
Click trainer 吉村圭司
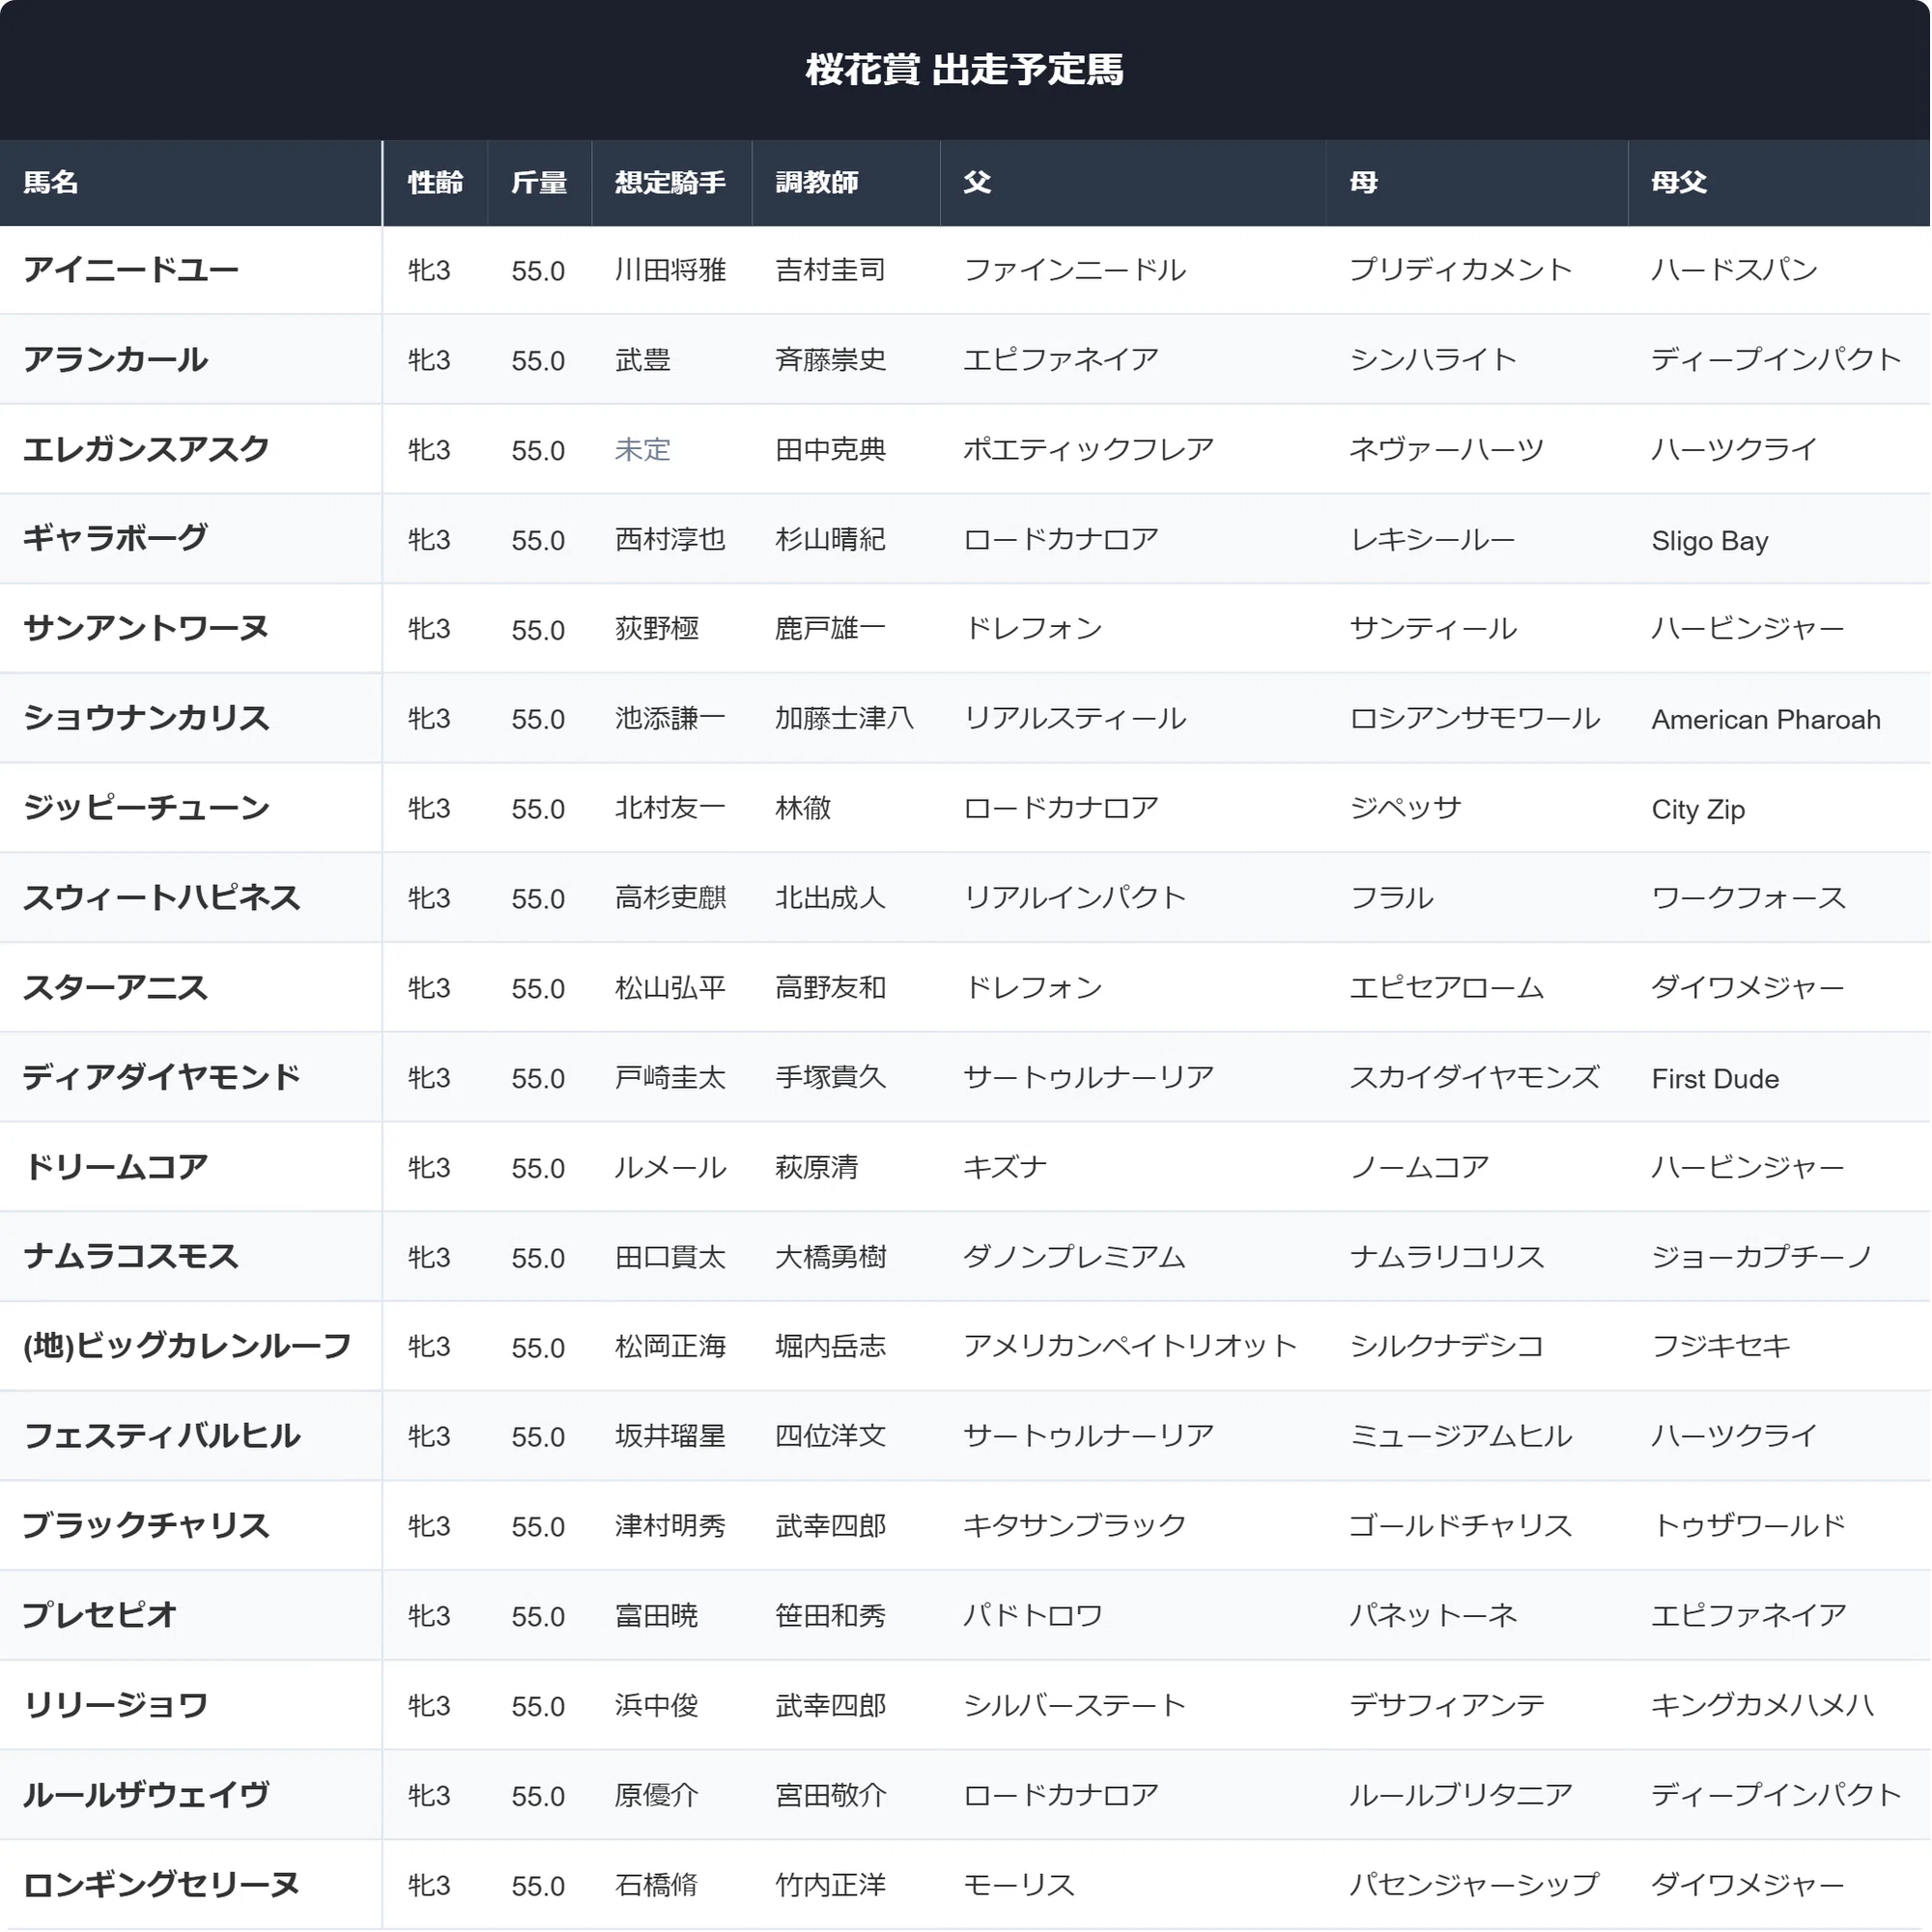(831, 270)
